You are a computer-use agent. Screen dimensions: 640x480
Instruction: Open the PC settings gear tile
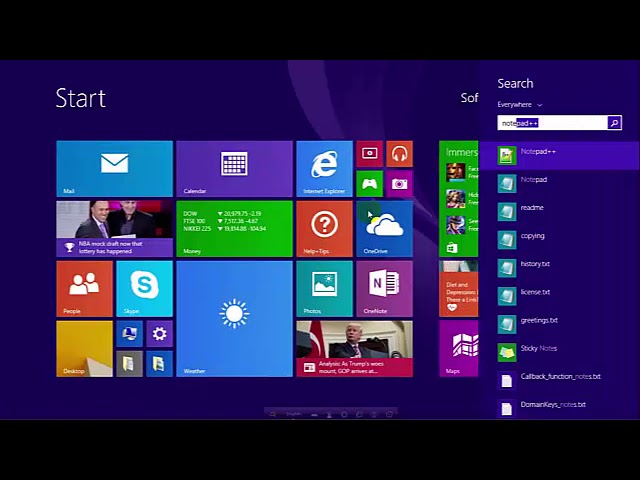coord(159,333)
